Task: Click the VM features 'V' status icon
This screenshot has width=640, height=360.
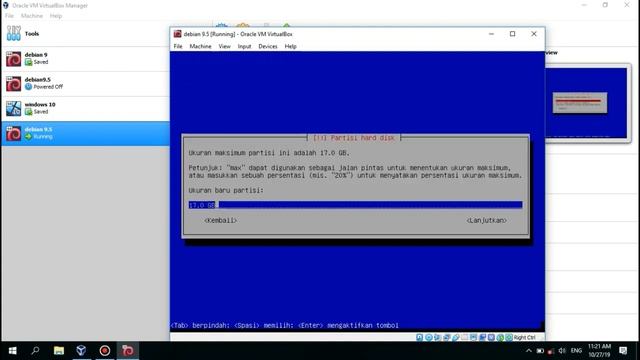Action: [x=491, y=338]
